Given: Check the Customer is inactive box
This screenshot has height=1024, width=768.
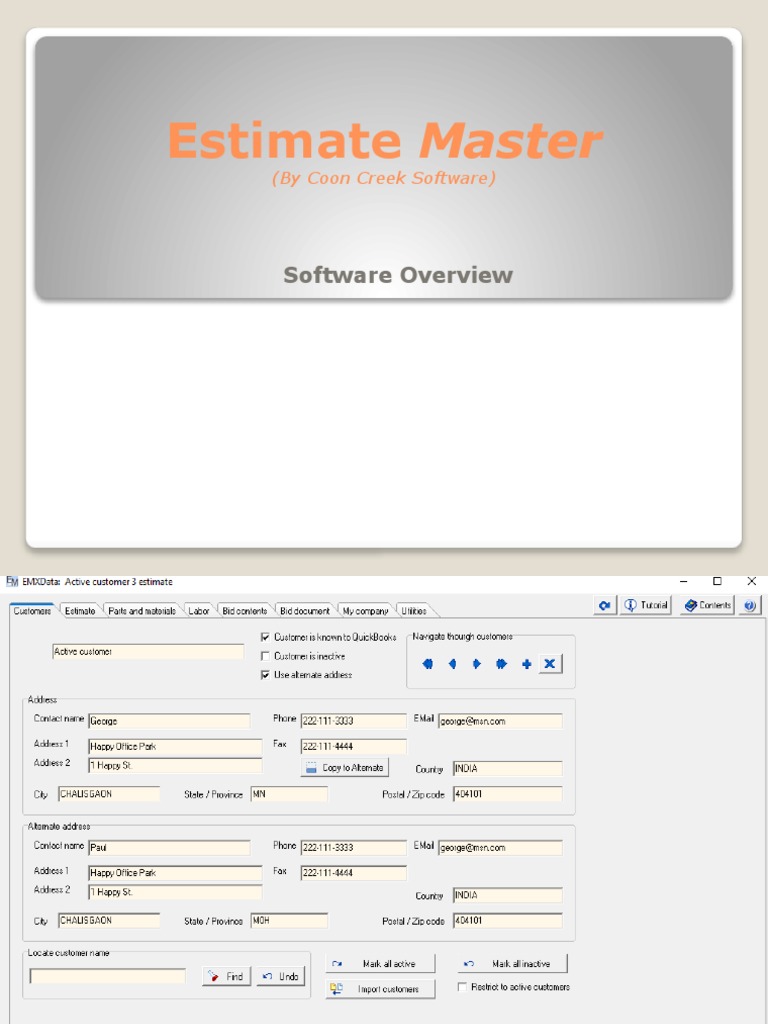Looking at the screenshot, I should click(x=265, y=656).
